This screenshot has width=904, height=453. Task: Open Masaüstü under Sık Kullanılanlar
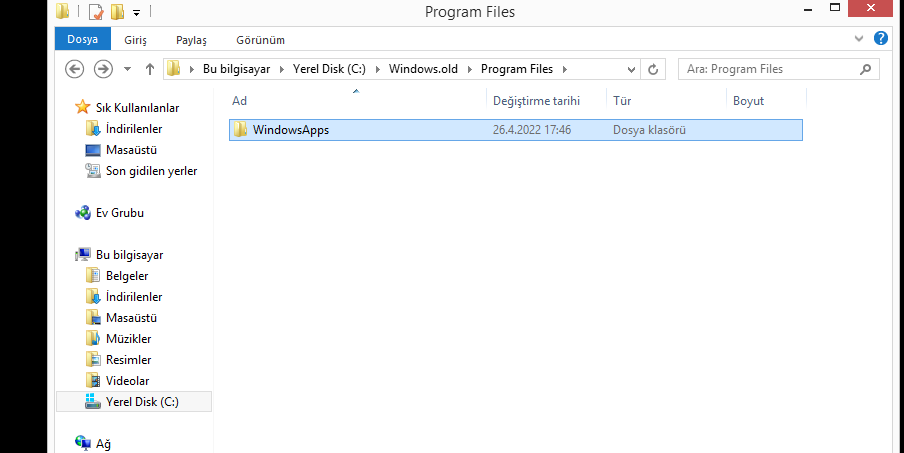131,150
